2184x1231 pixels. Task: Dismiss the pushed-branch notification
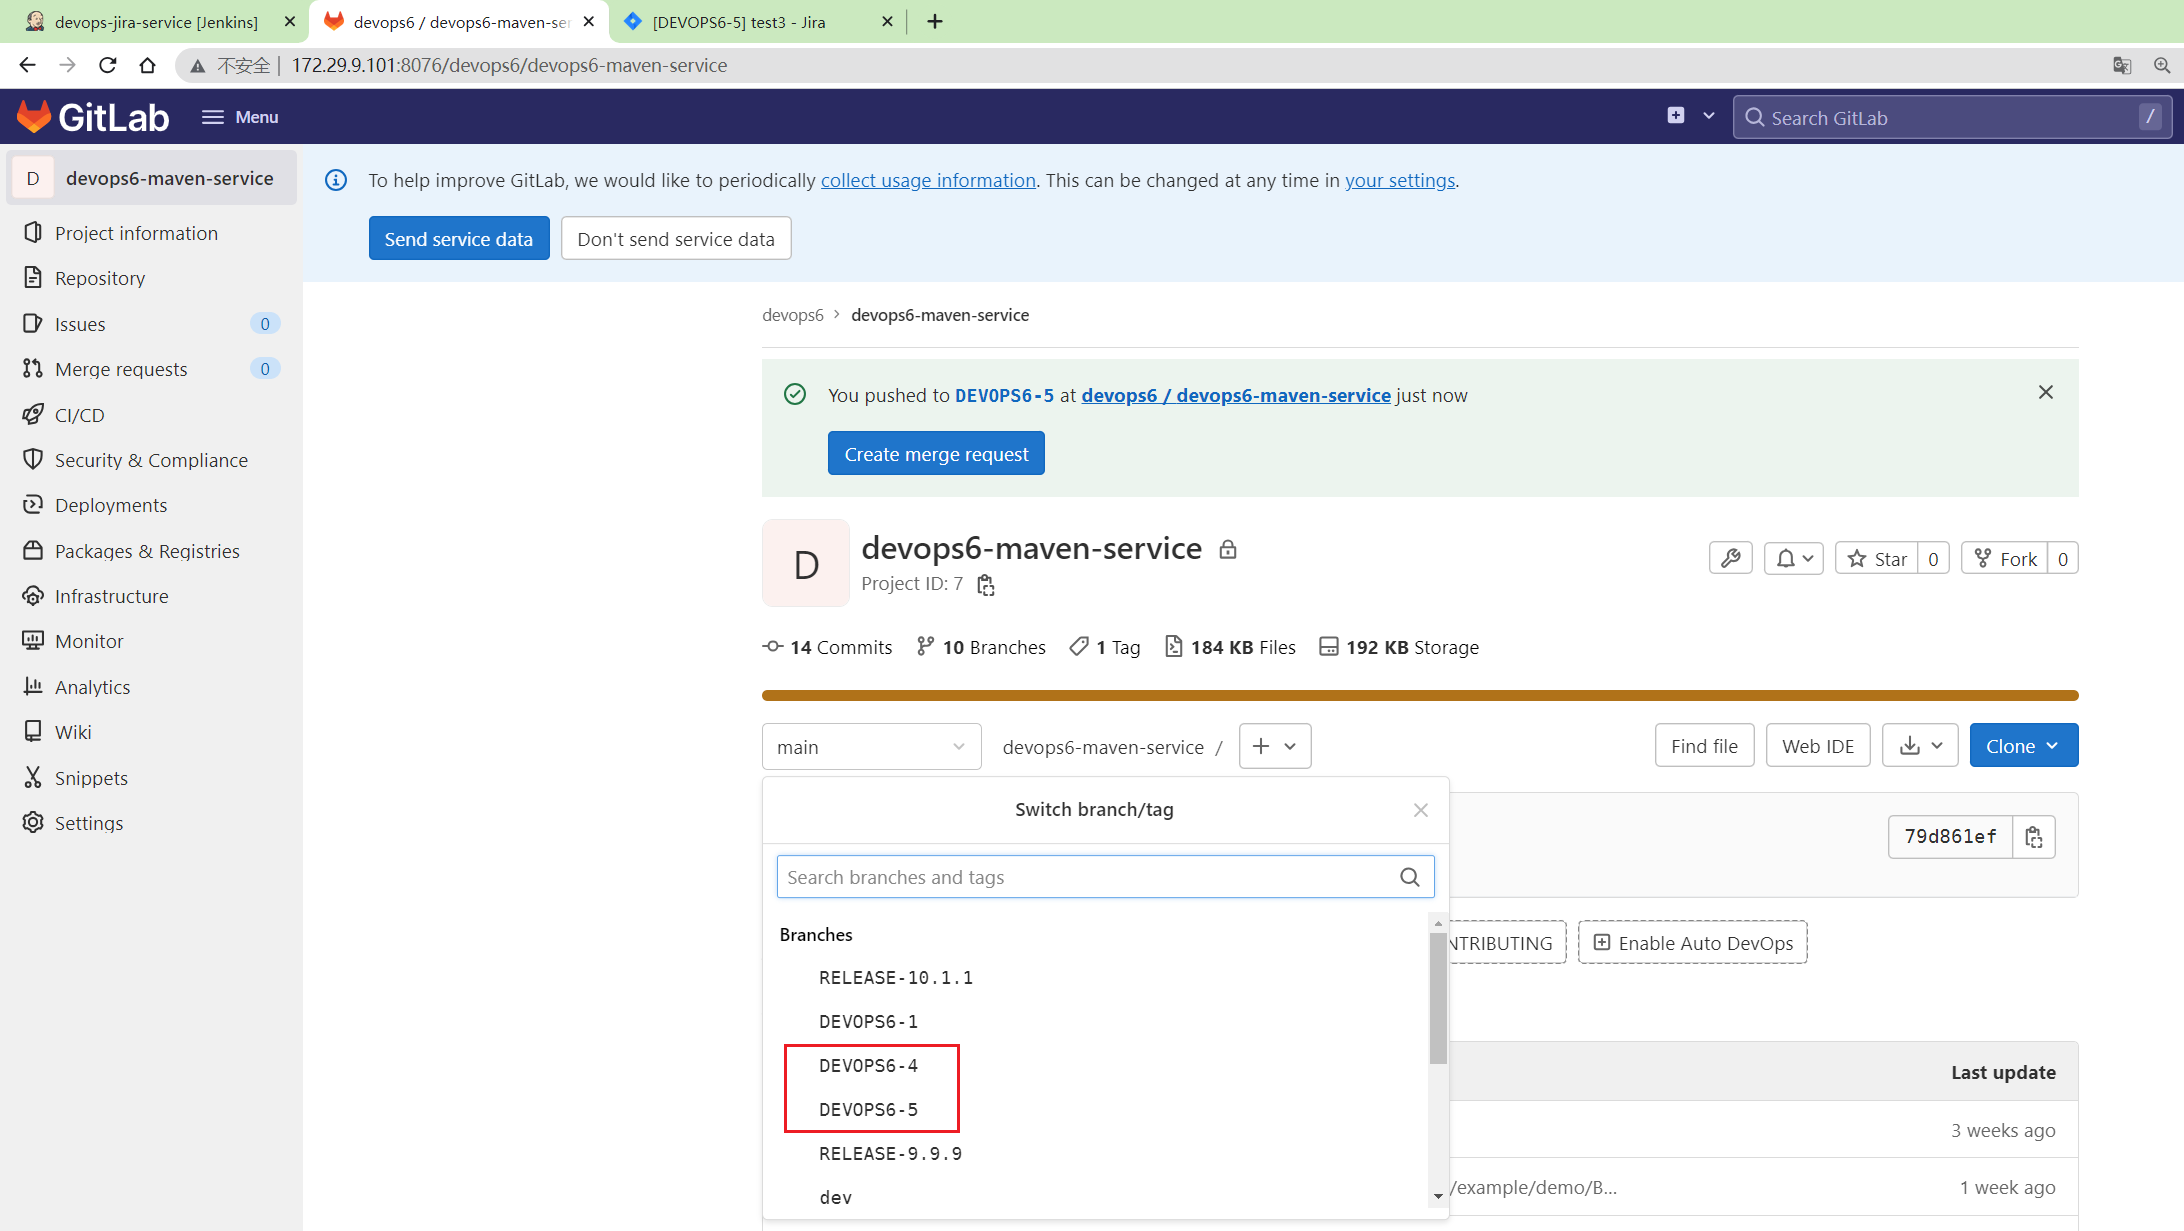(2046, 393)
